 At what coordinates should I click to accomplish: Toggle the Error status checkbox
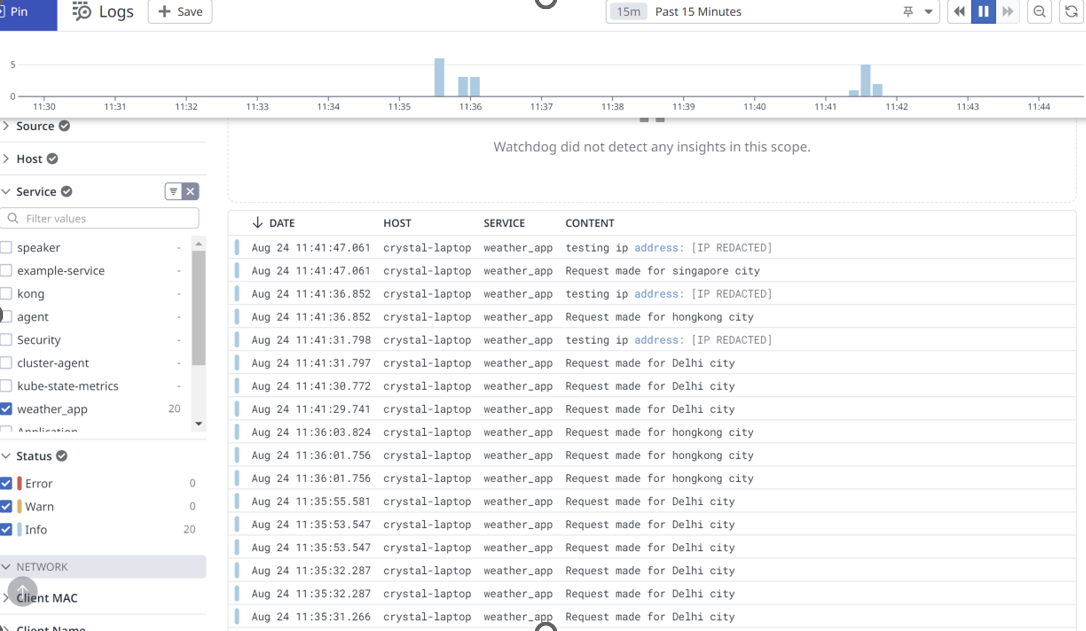point(6,483)
